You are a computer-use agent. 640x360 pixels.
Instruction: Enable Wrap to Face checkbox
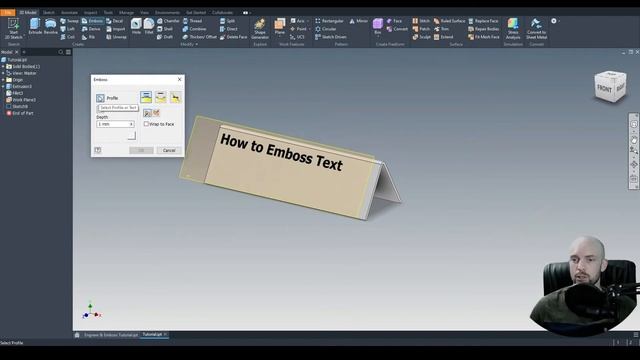tap(146, 124)
